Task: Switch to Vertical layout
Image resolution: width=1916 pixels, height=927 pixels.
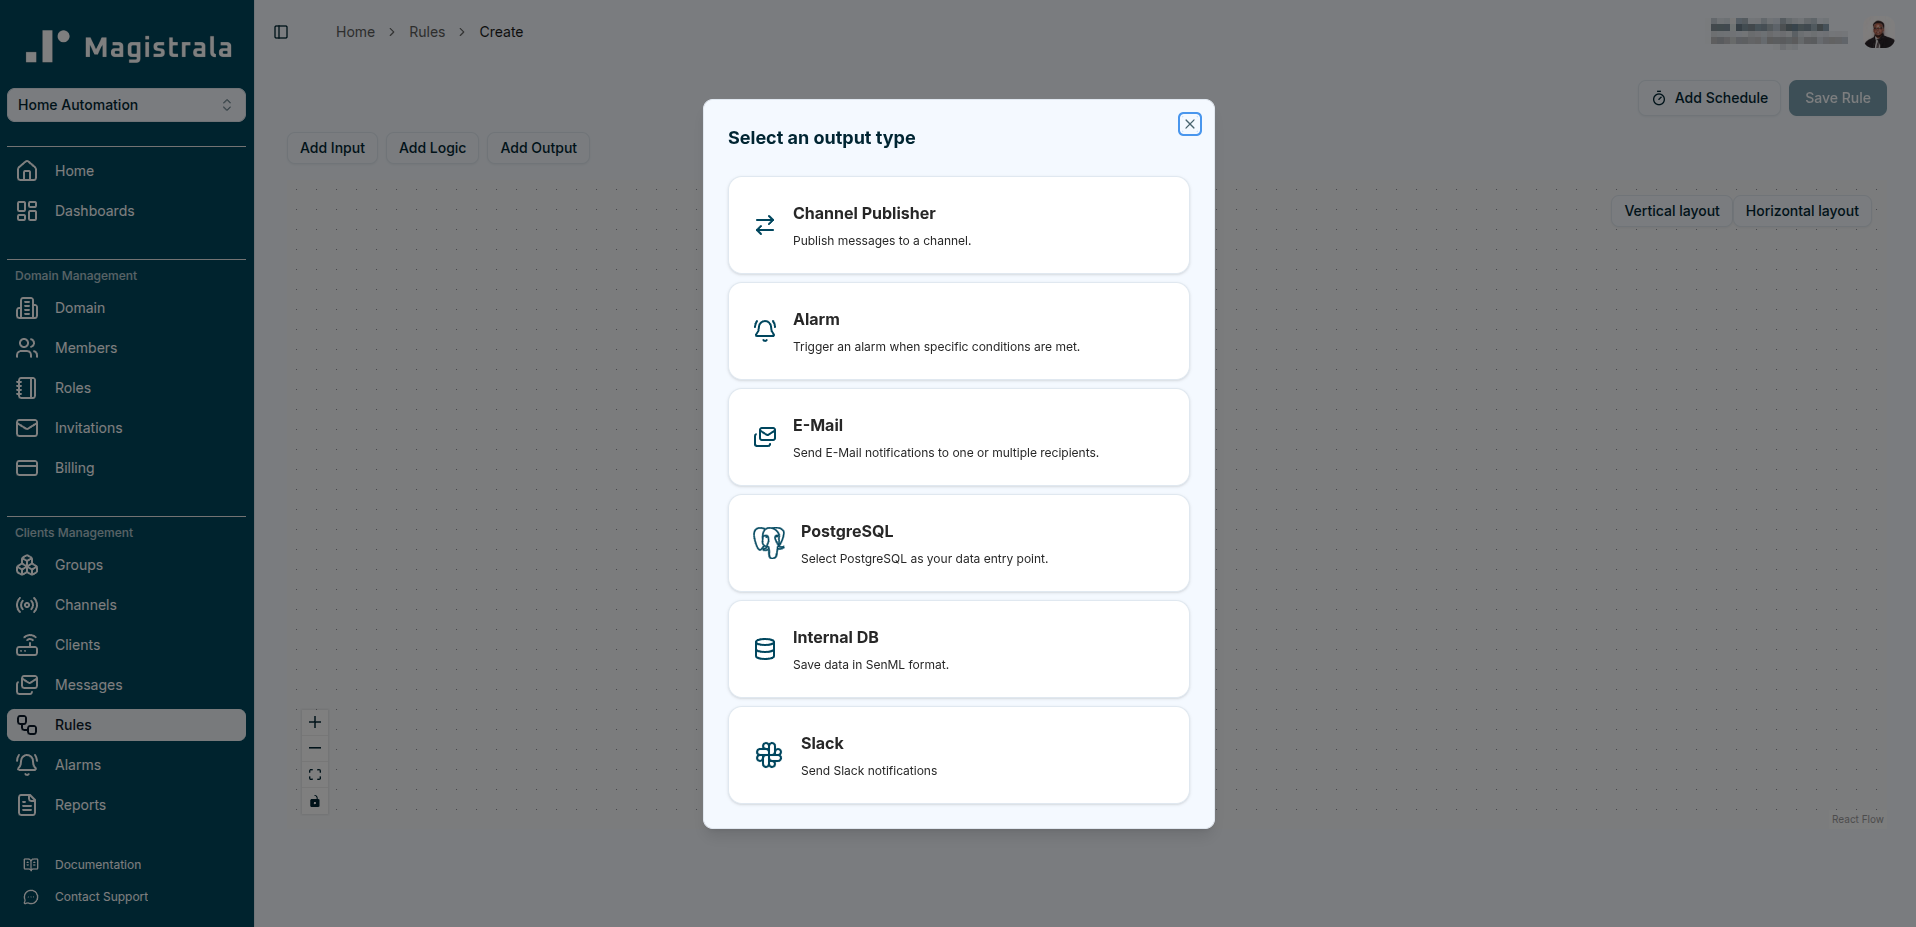Action: [x=1671, y=211]
